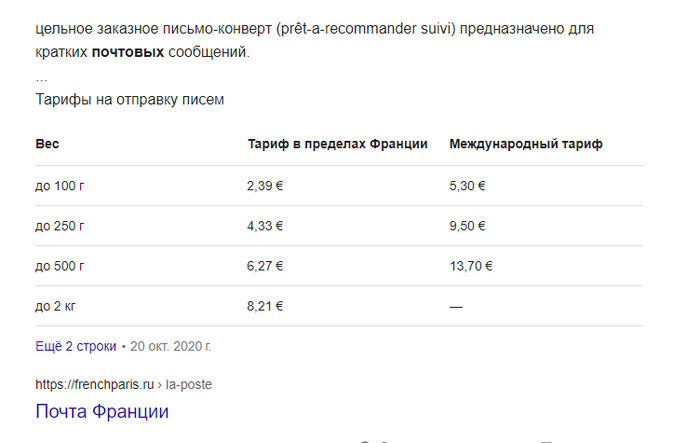700x443 pixels.
Task: Click the "Тарифы на отправку писем" caption
Action: 130,100
